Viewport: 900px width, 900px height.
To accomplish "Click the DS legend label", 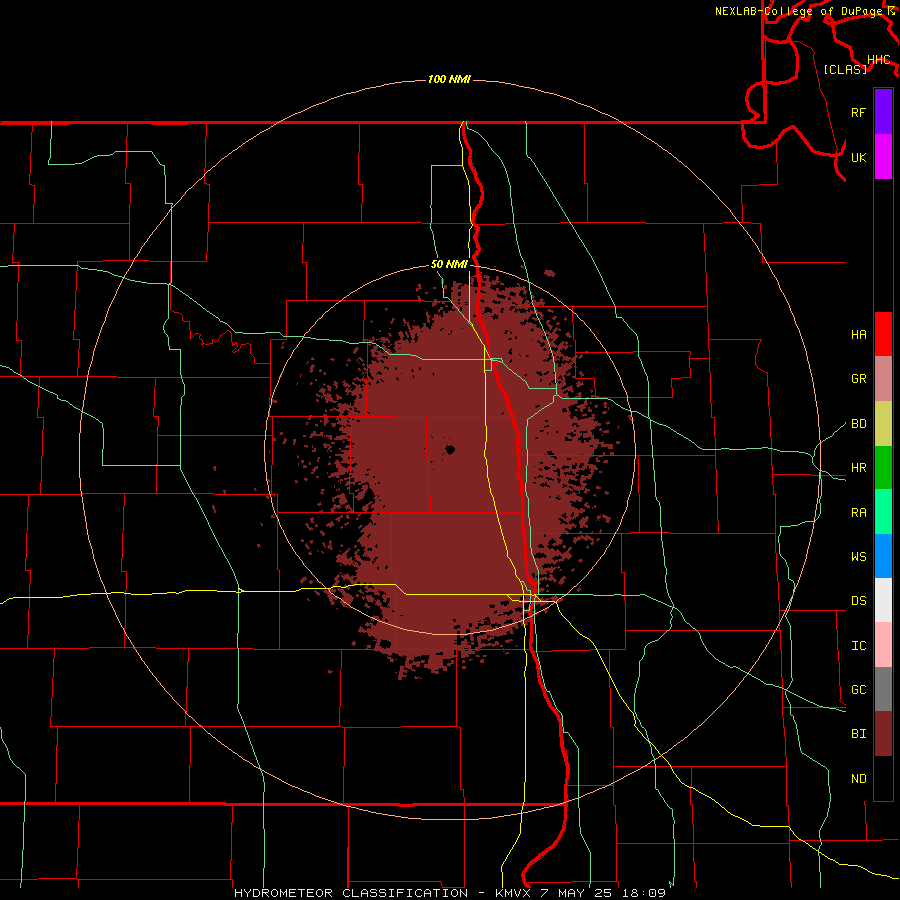I will [x=859, y=601].
